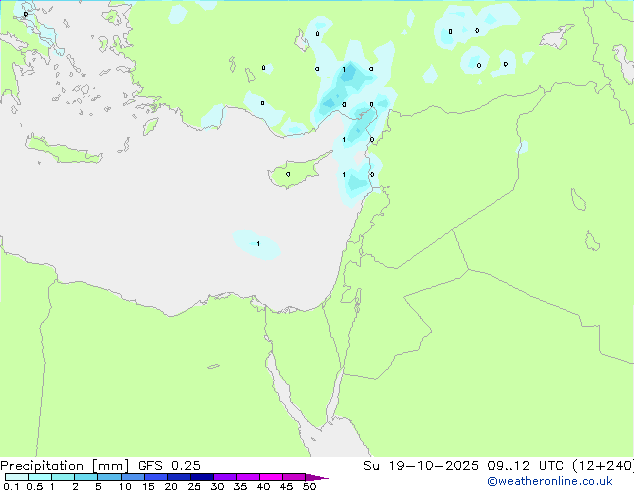Screen dimensions: 634x490
Task: Click the '0.1' legend scale label
Action: tap(11, 486)
